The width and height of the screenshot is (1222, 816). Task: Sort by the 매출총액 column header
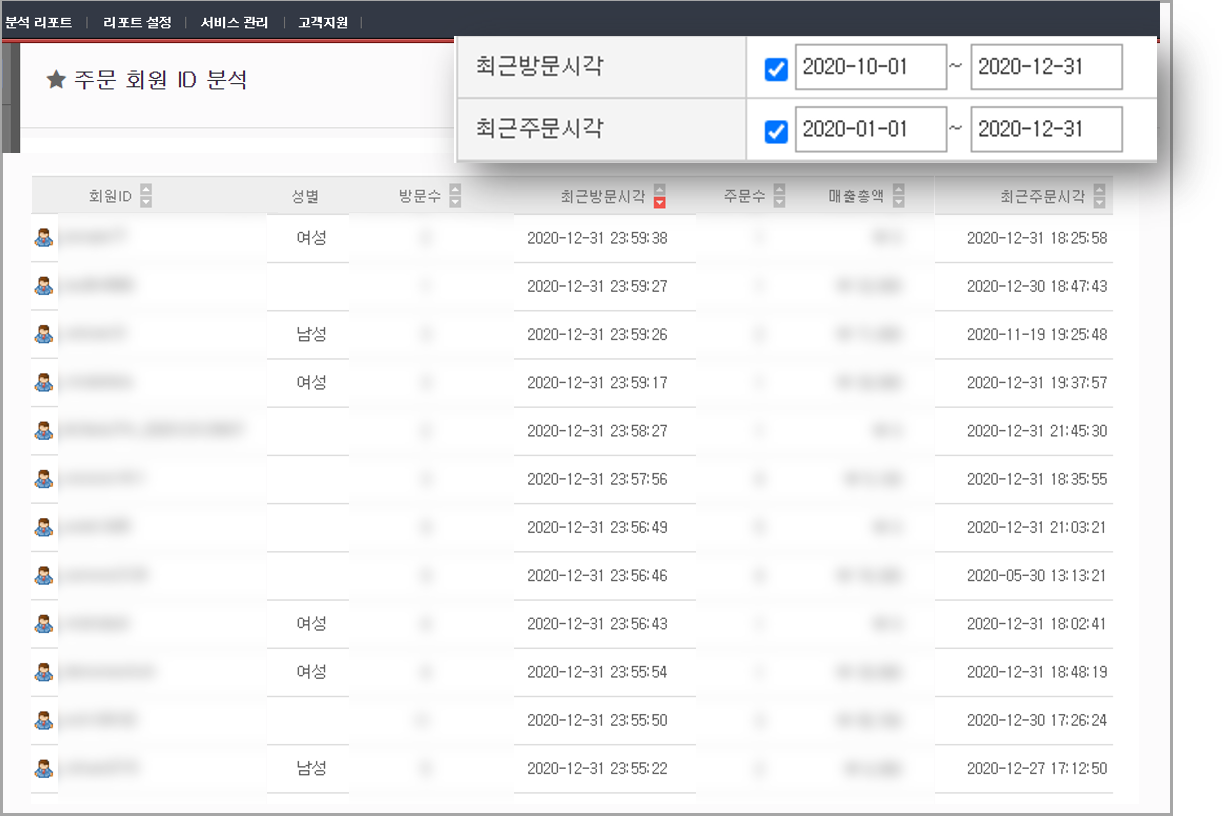point(856,197)
